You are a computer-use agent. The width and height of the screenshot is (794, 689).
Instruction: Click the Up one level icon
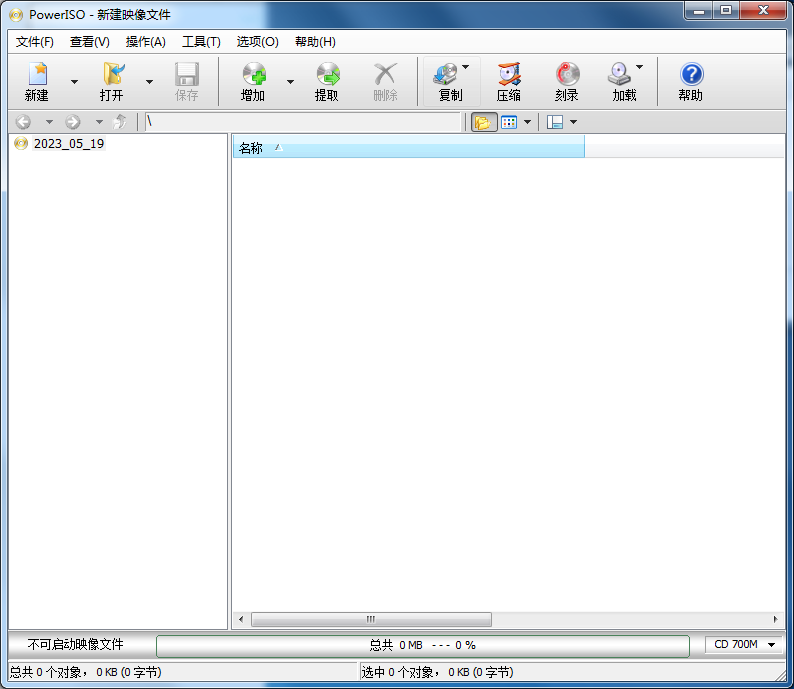click(x=120, y=122)
